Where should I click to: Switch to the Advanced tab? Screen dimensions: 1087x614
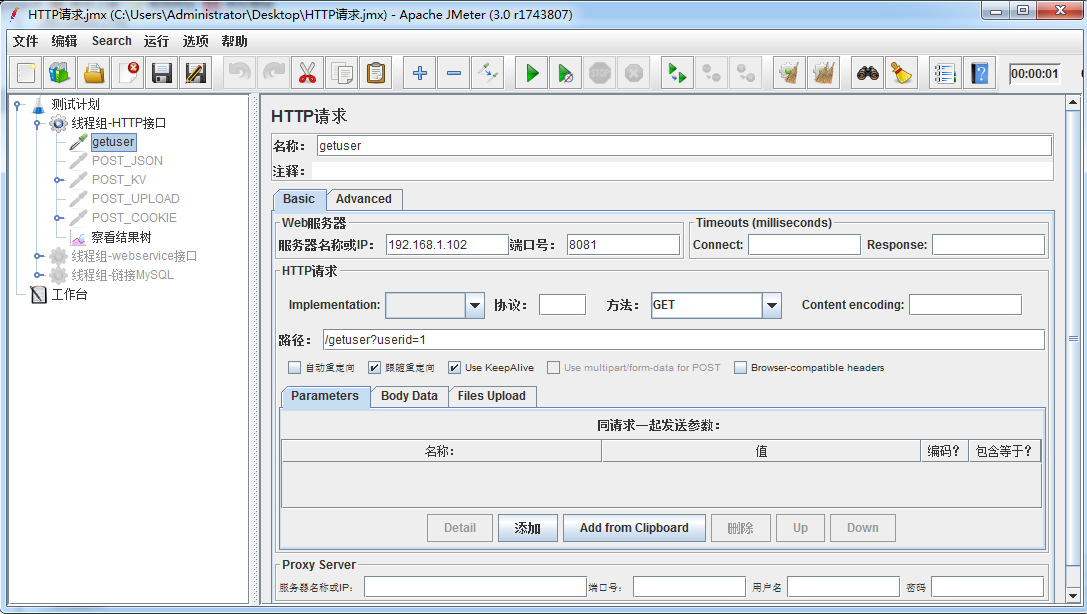coord(364,199)
